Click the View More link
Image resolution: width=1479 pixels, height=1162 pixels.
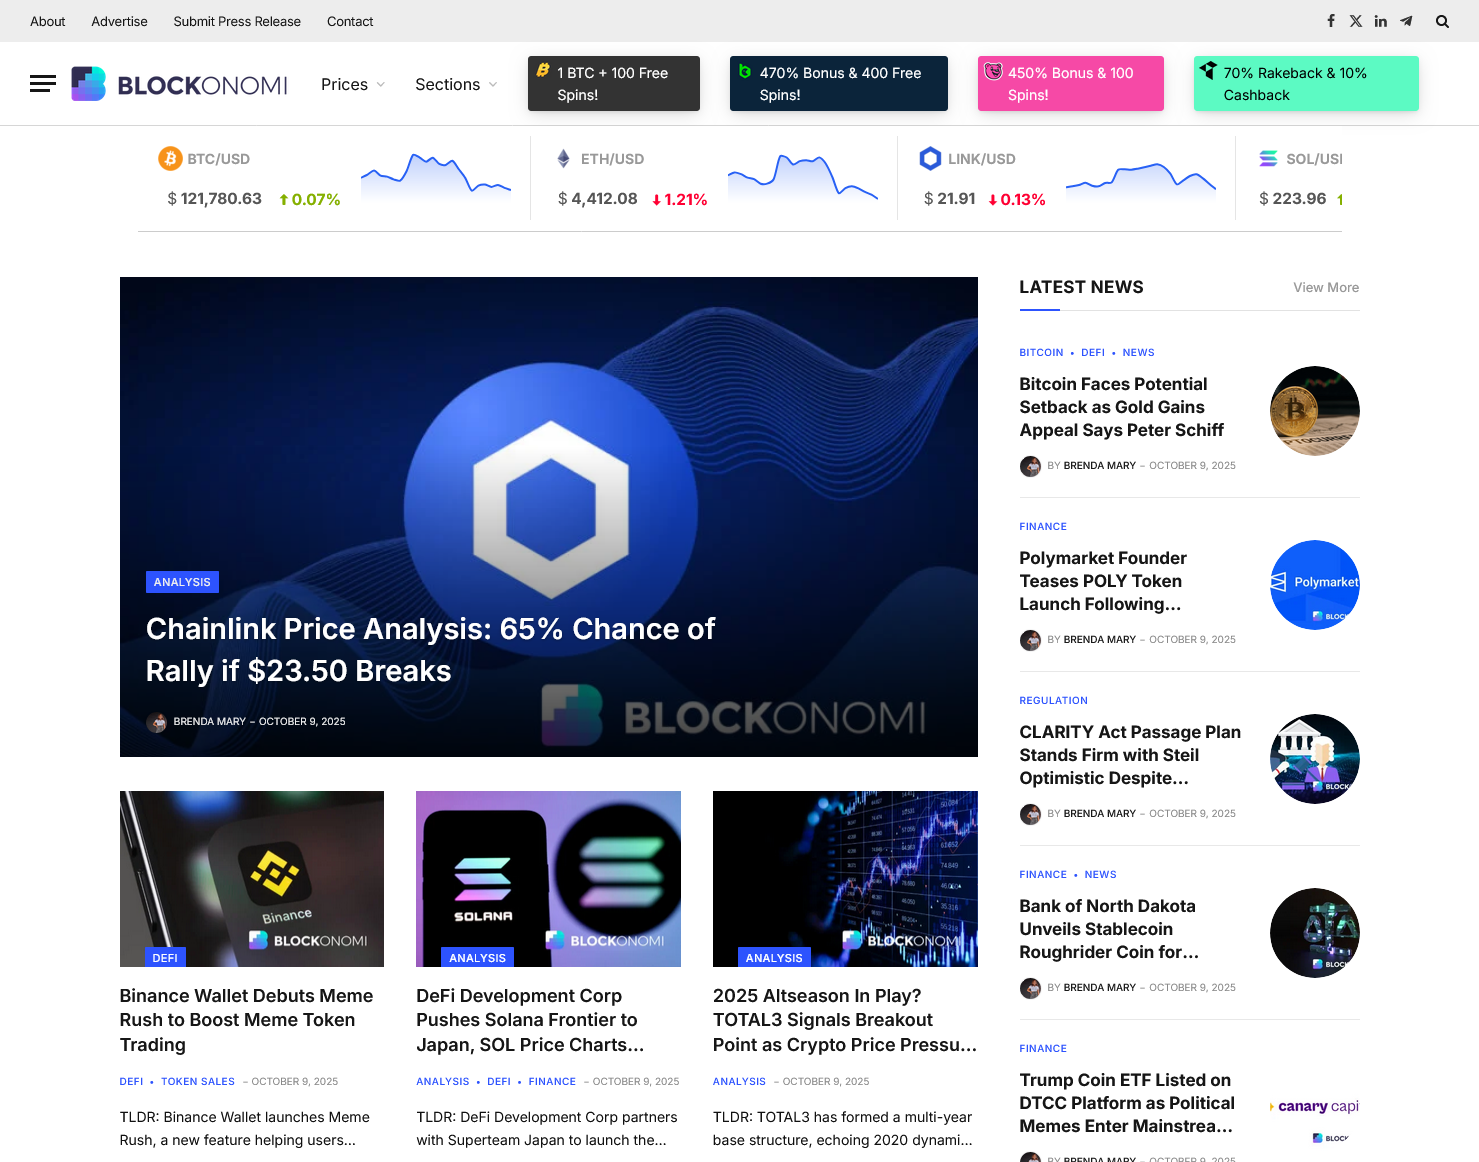tap(1325, 287)
